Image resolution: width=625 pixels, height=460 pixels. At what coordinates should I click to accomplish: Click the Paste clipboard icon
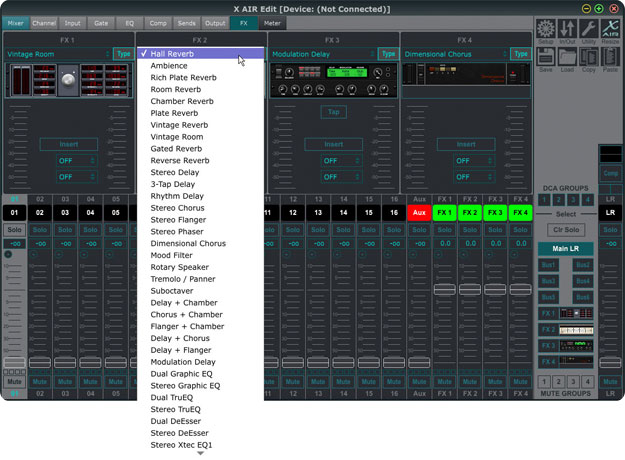click(610, 57)
